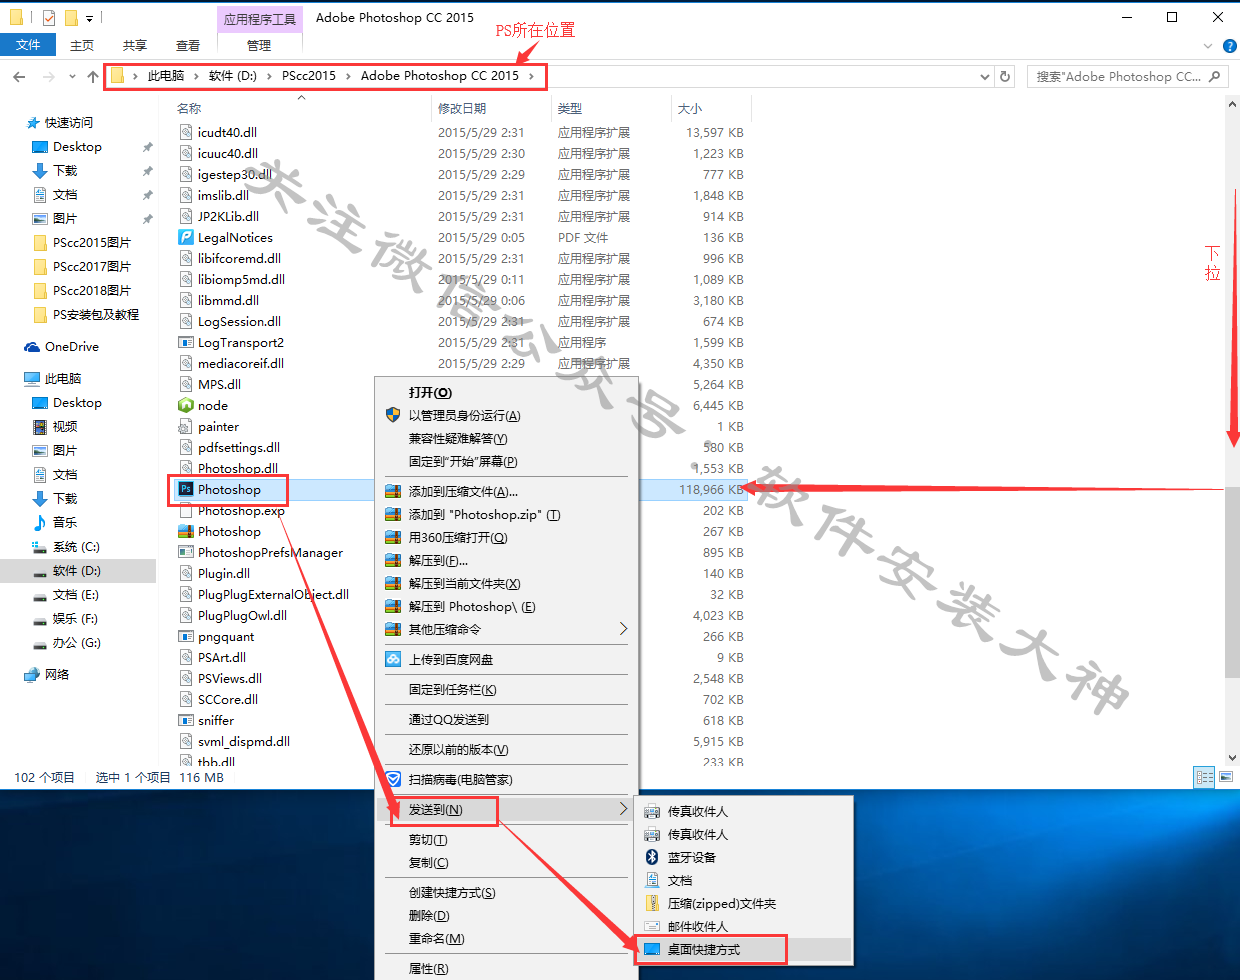Click the search magnifier icon
This screenshot has height=980, width=1240.
pos(1214,76)
